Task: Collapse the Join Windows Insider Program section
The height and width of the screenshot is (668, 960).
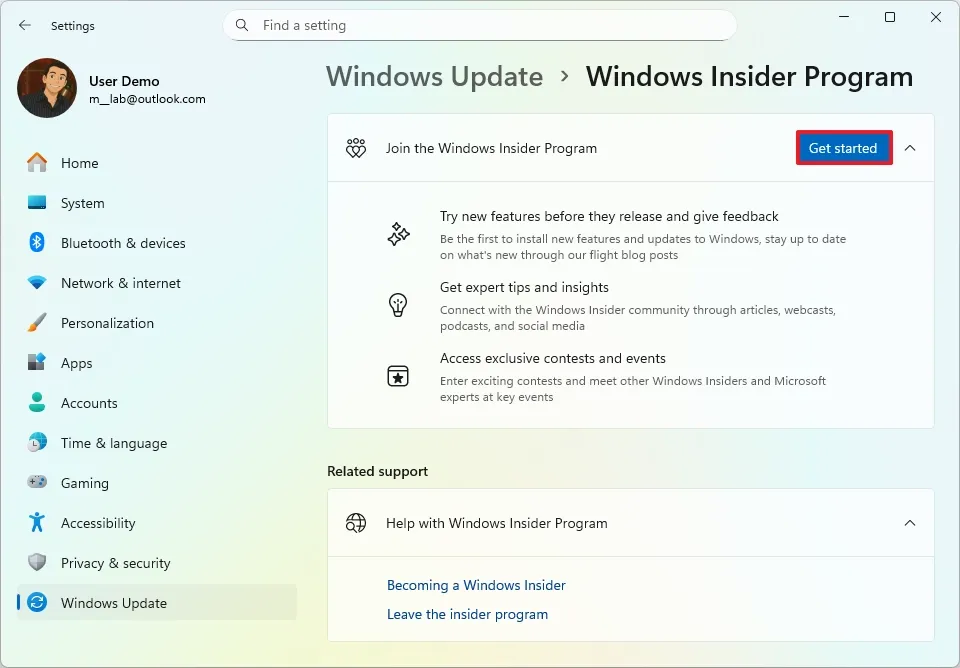Action: [910, 147]
